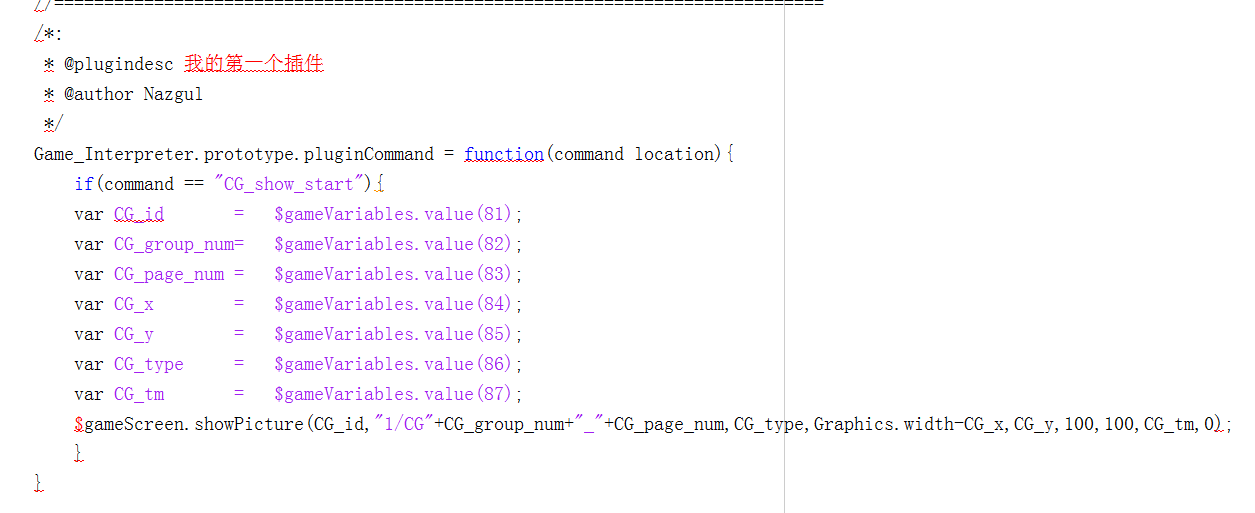Click the variable name 'CG_page_num' declaration
The height and width of the screenshot is (513, 1255).
pos(169,274)
